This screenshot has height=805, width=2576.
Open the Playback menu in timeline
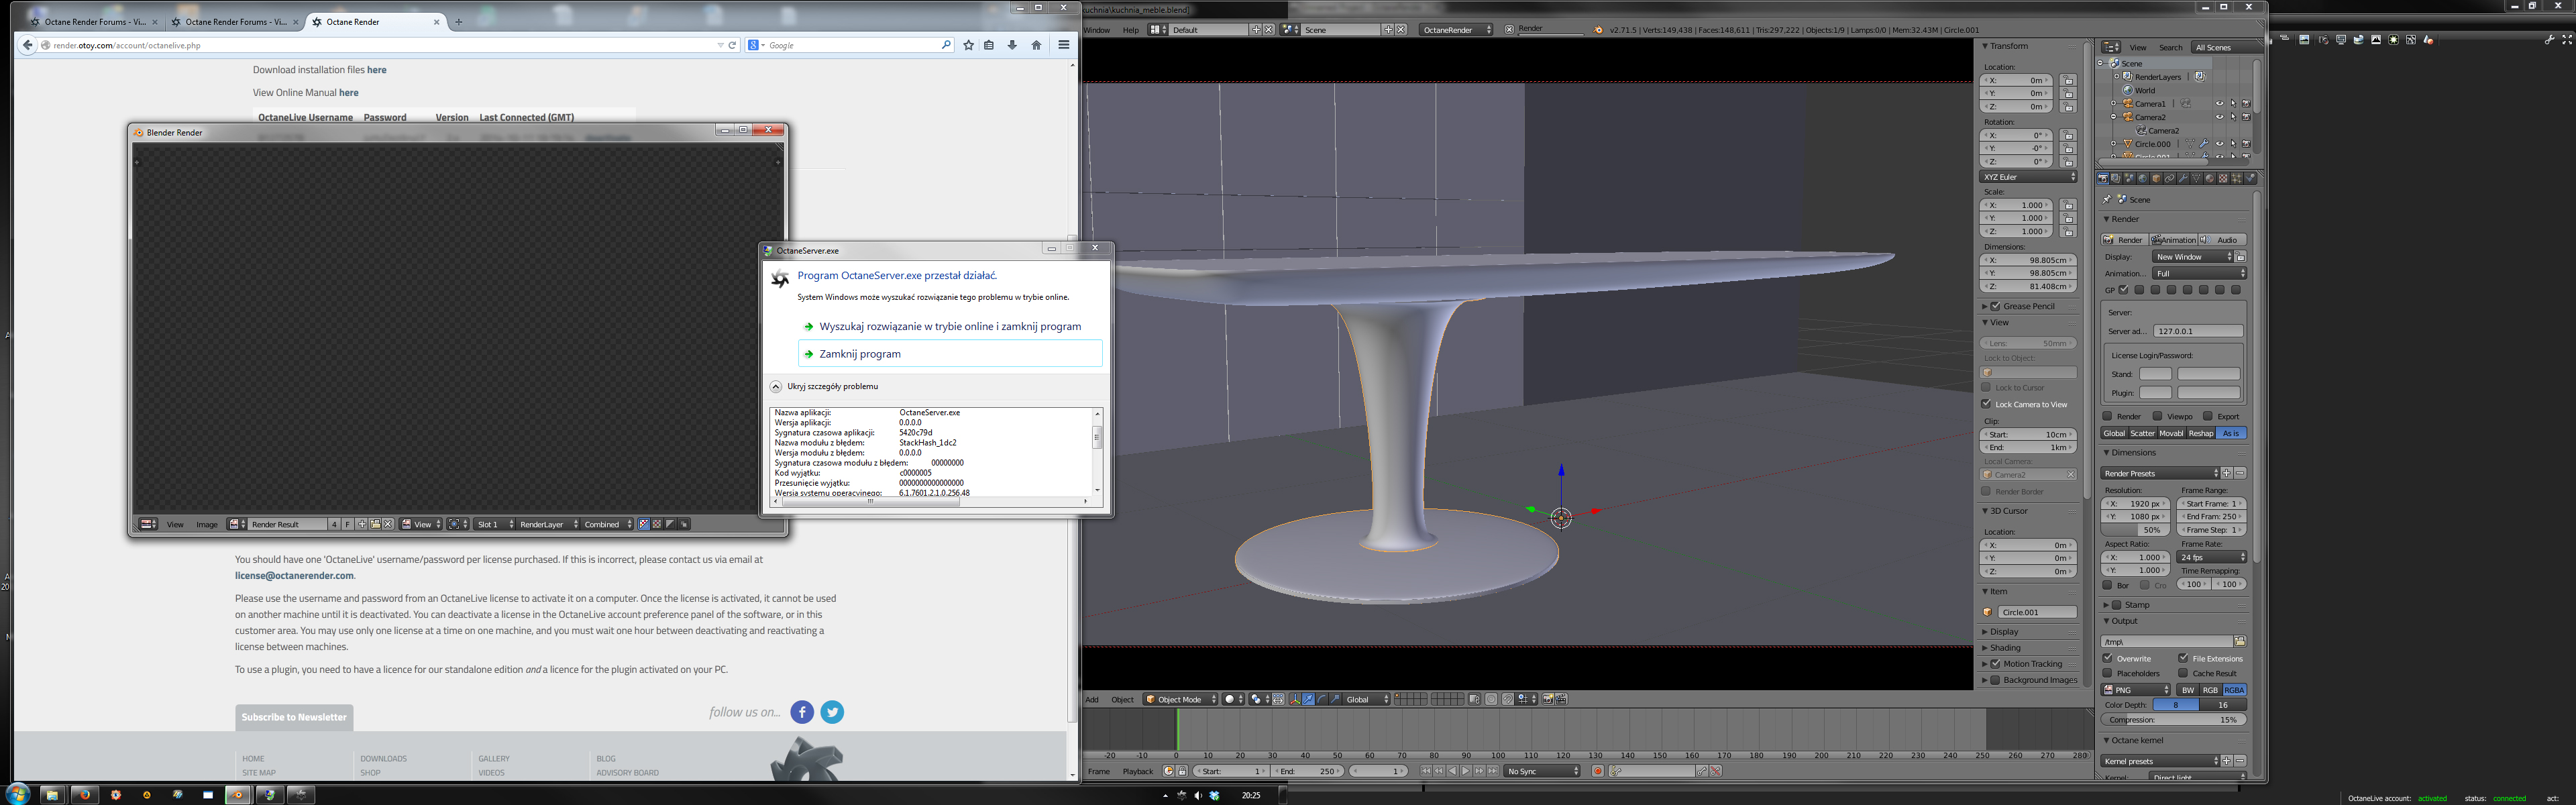click(x=1137, y=771)
